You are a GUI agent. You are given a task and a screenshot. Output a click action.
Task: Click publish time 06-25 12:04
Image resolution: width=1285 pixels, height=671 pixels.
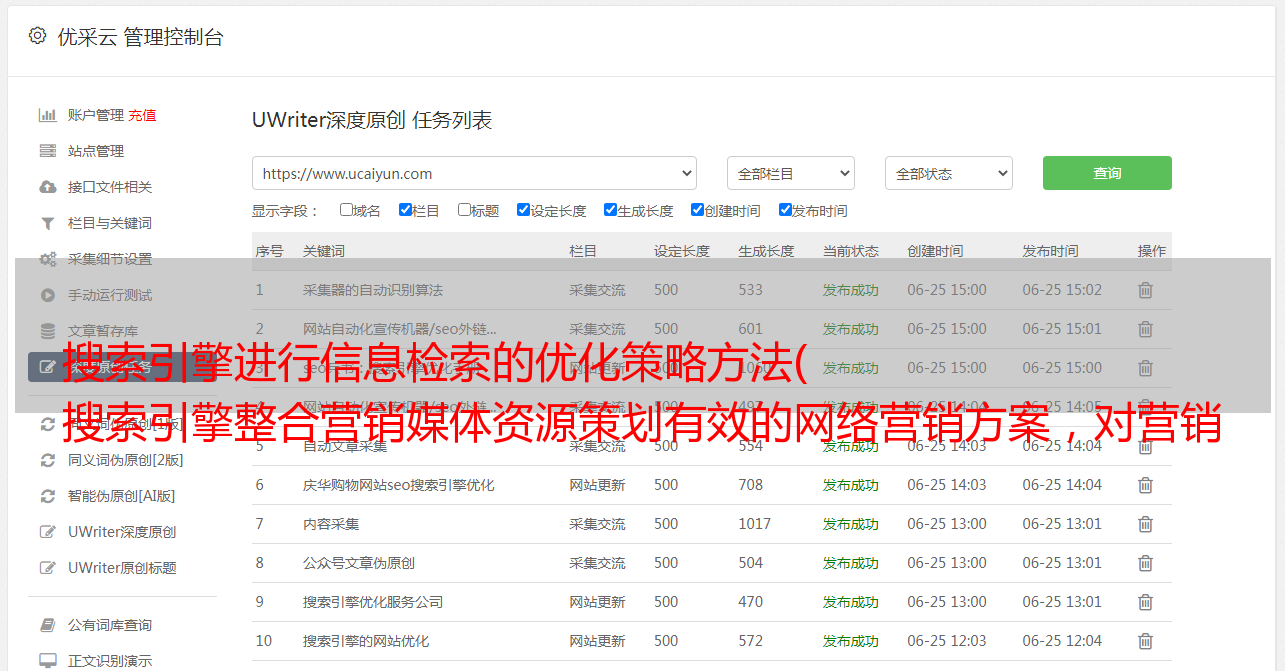tap(1062, 641)
